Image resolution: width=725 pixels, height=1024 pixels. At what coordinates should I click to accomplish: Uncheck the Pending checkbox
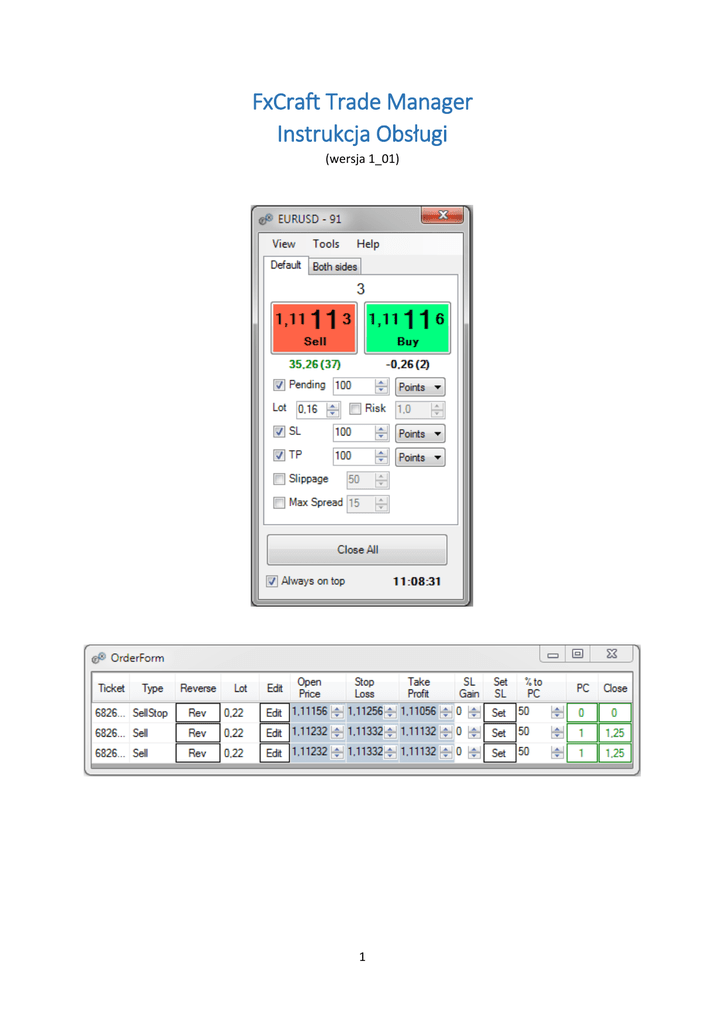click(x=279, y=386)
